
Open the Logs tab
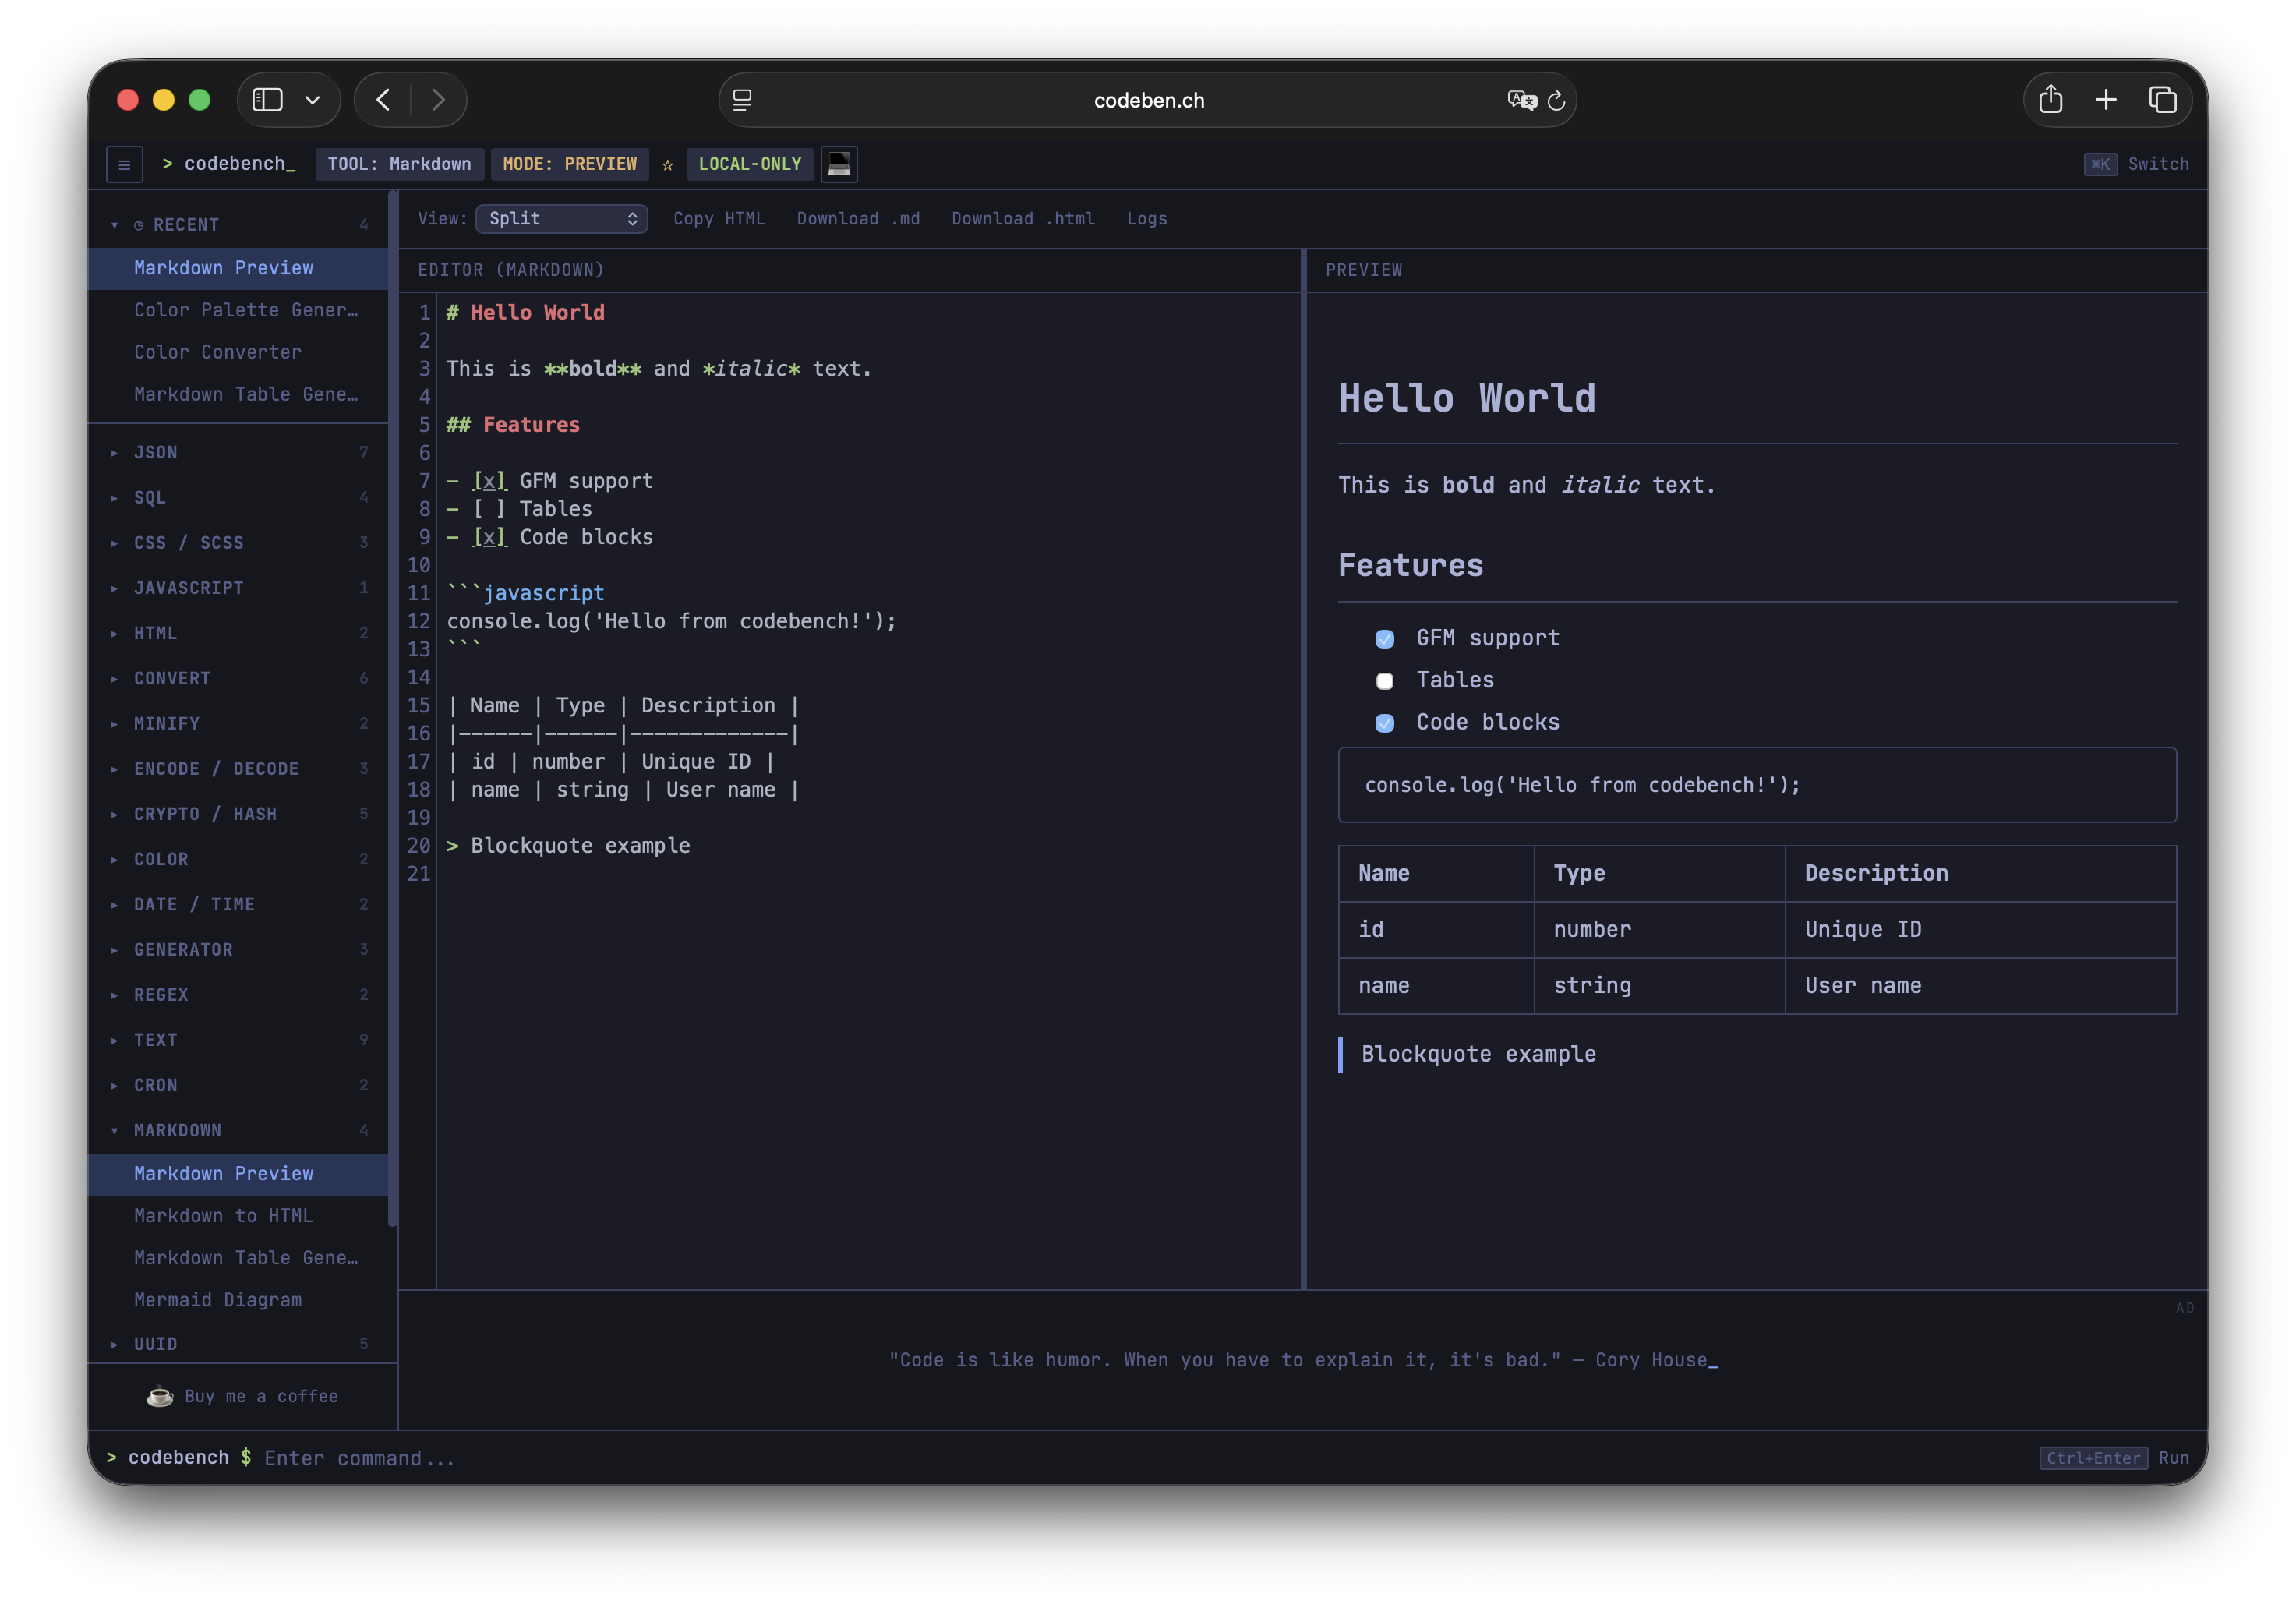pos(1146,218)
